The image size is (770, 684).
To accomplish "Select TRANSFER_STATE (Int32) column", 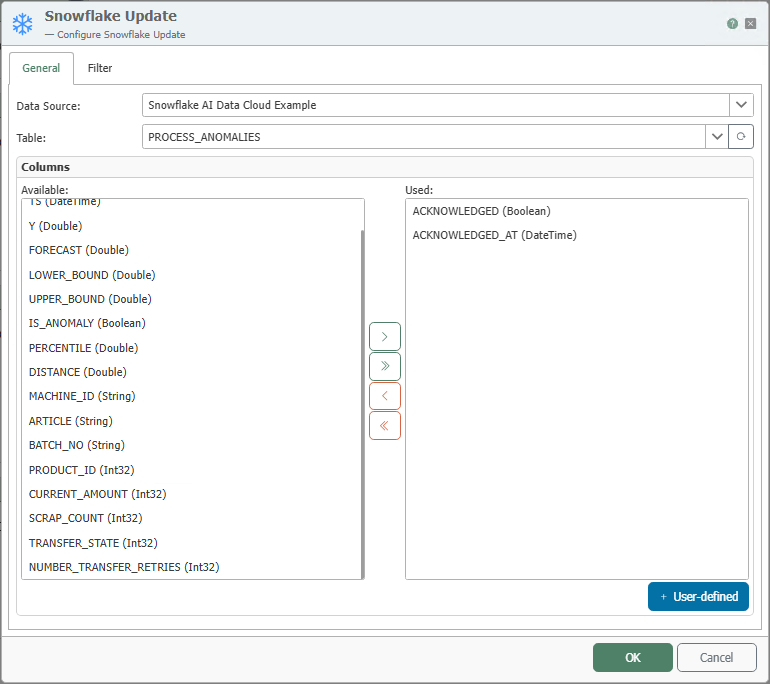I will [x=191, y=543].
